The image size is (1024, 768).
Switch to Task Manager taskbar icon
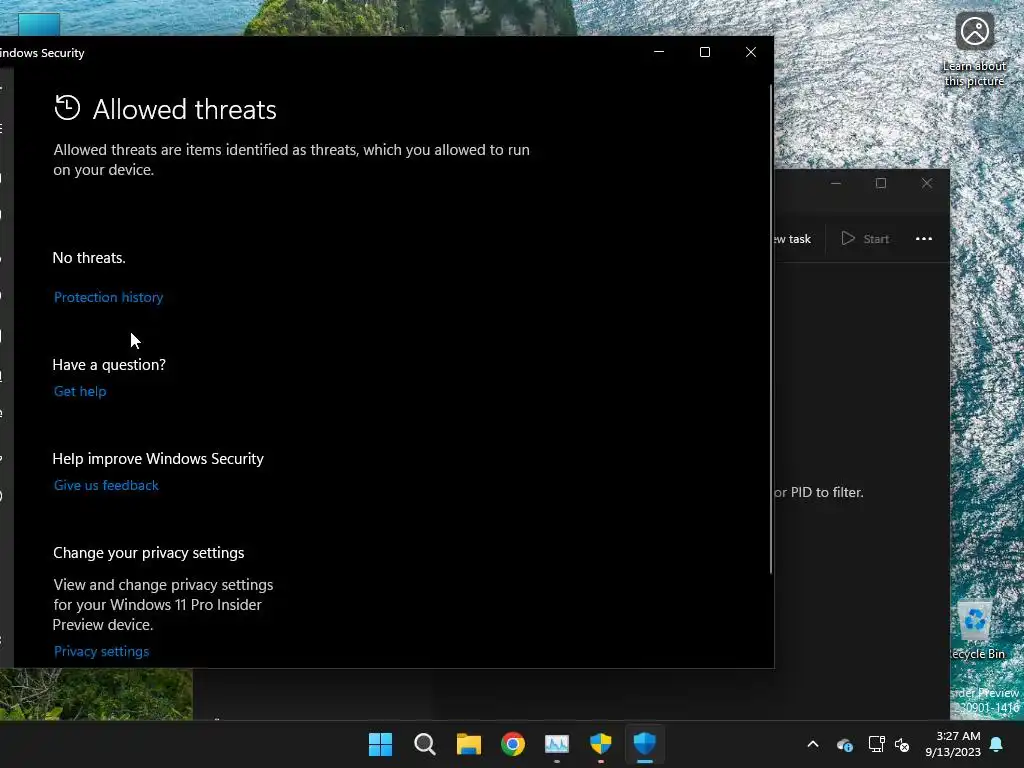pyautogui.click(x=556, y=744)
